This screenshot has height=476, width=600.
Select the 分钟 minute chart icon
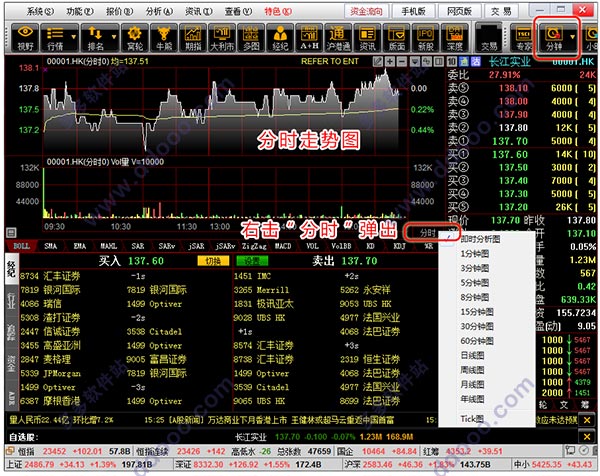(553, 37)
